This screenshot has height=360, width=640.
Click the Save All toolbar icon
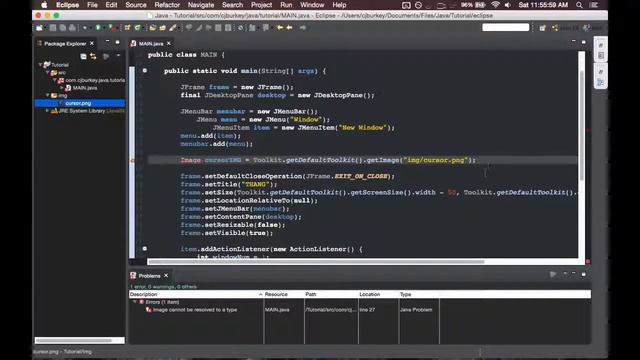(63, 28)
